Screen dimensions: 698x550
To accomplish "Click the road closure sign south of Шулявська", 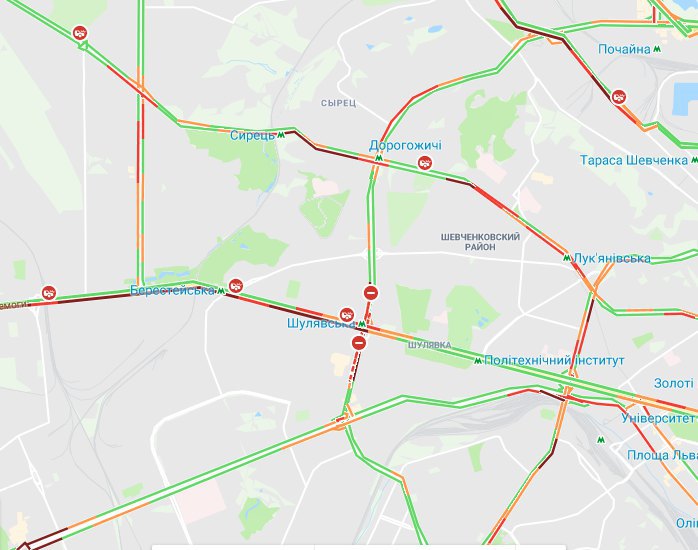I will tap(359, 343).
